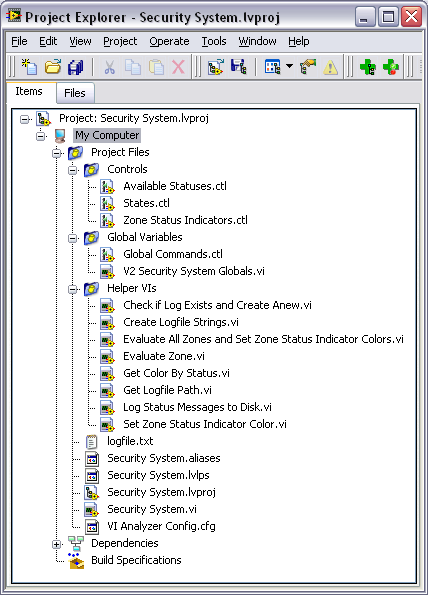Open the View menu
This screenshot has width=428, height=595.
[x=80, y=41]
